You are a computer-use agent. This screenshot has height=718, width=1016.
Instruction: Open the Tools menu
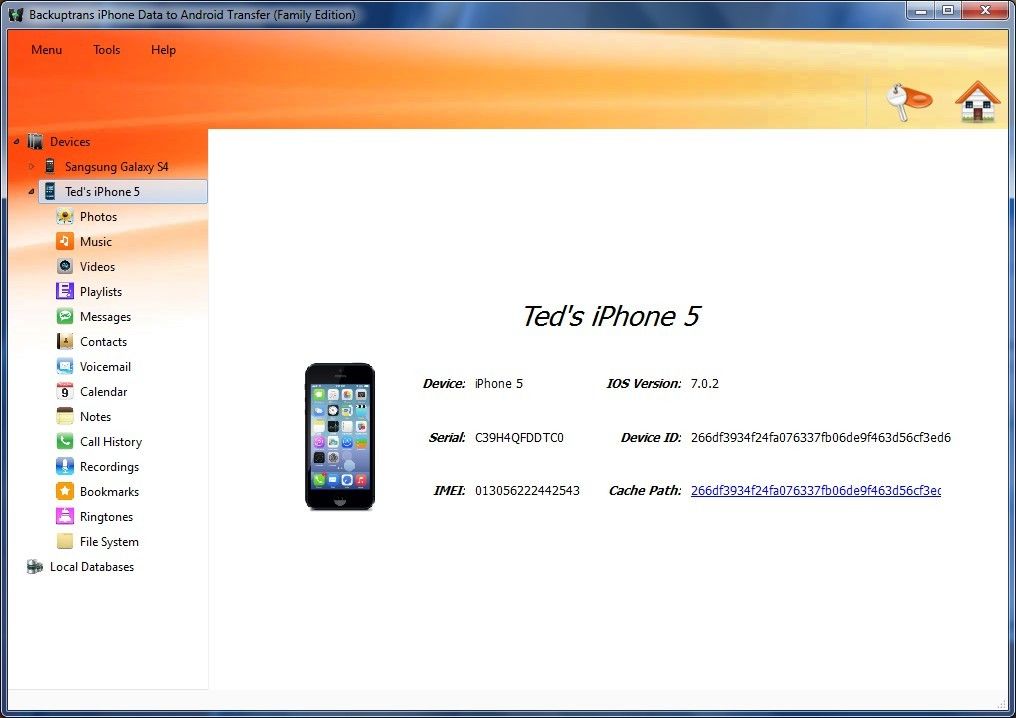106,50
